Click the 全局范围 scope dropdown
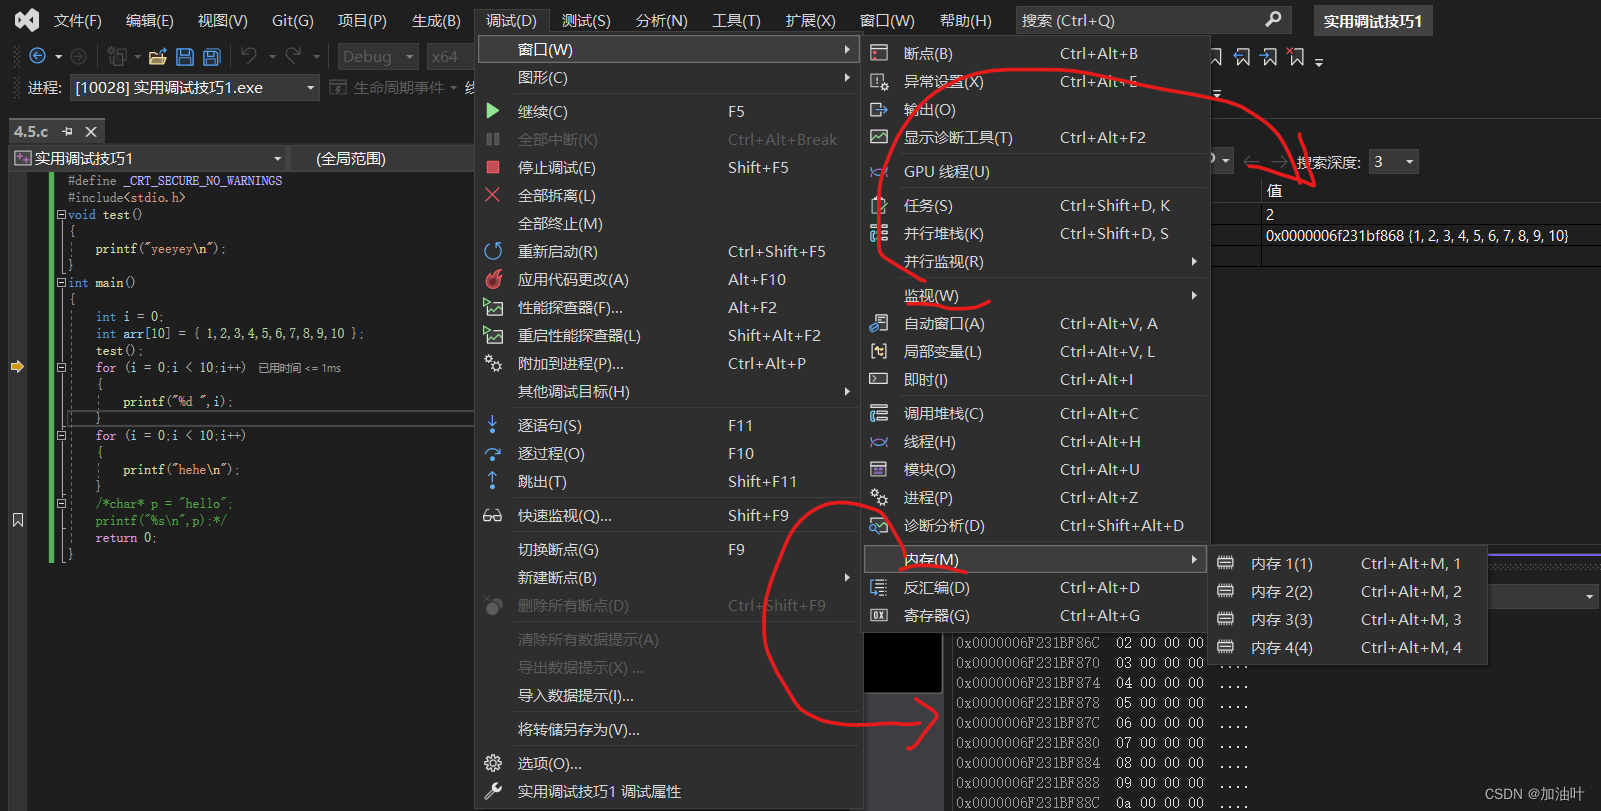The width and height of the screenshot is (1601, 811). click(381, 158)
